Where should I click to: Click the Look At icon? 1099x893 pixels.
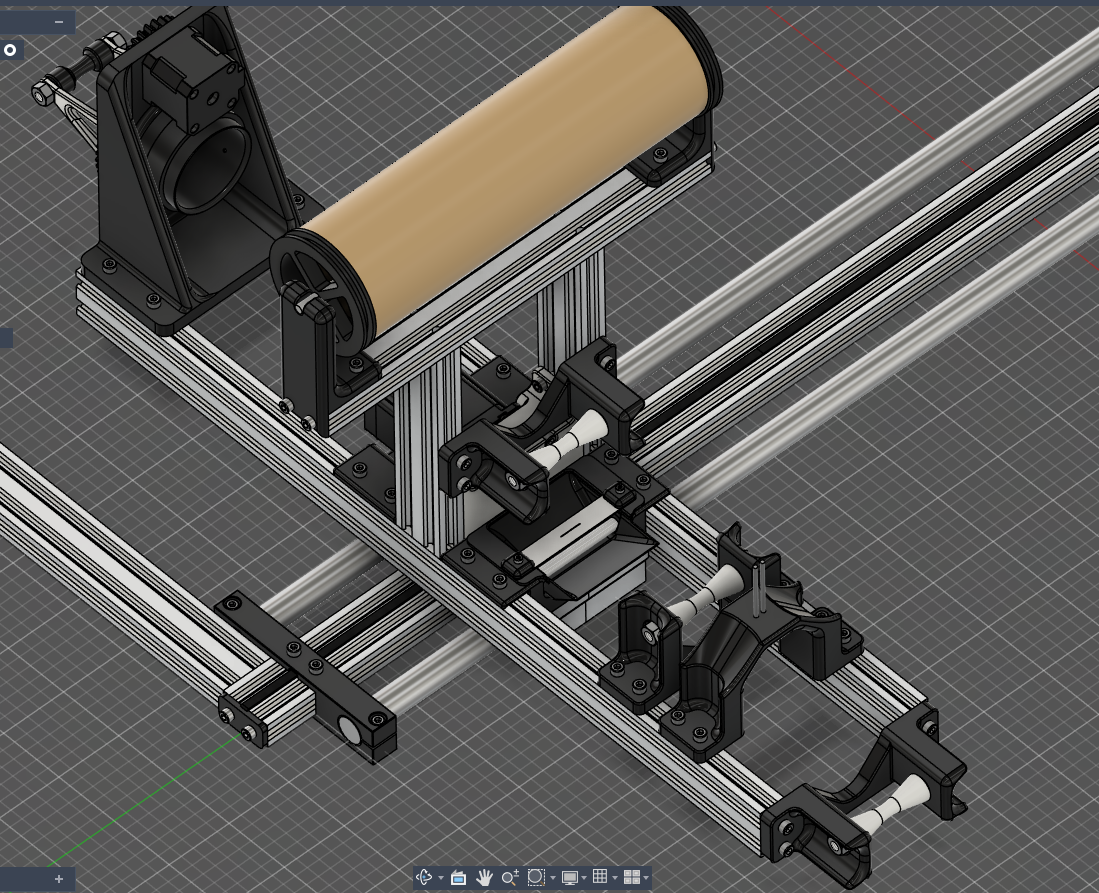click(x=458, y=877)
